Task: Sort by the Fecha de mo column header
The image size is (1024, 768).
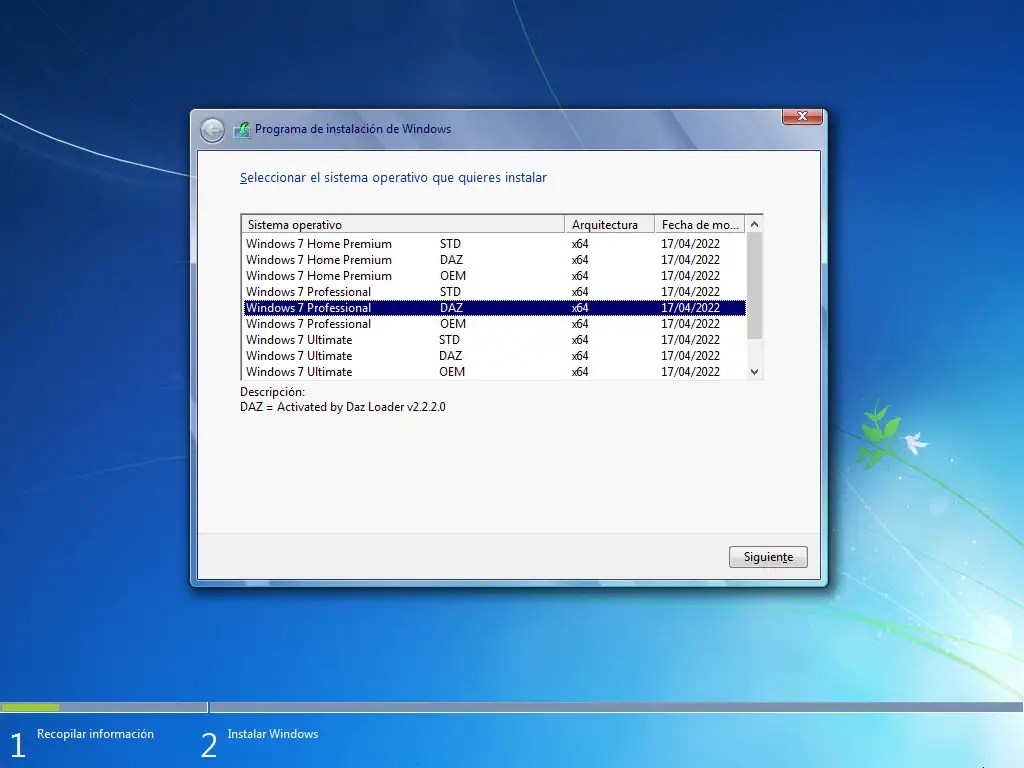Action: click(x=700, y=223)
